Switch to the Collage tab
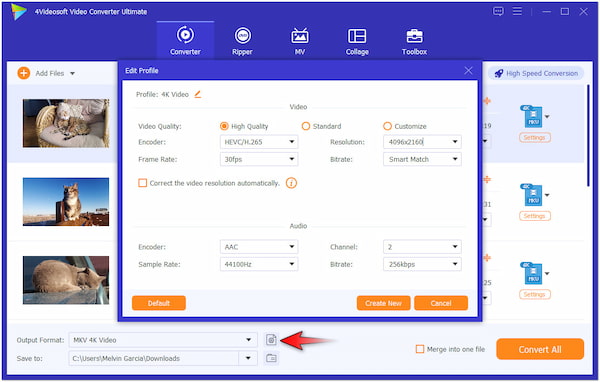The width and height of the screenshot is (600, 382). pyautogui.click(x=357, y=41)
